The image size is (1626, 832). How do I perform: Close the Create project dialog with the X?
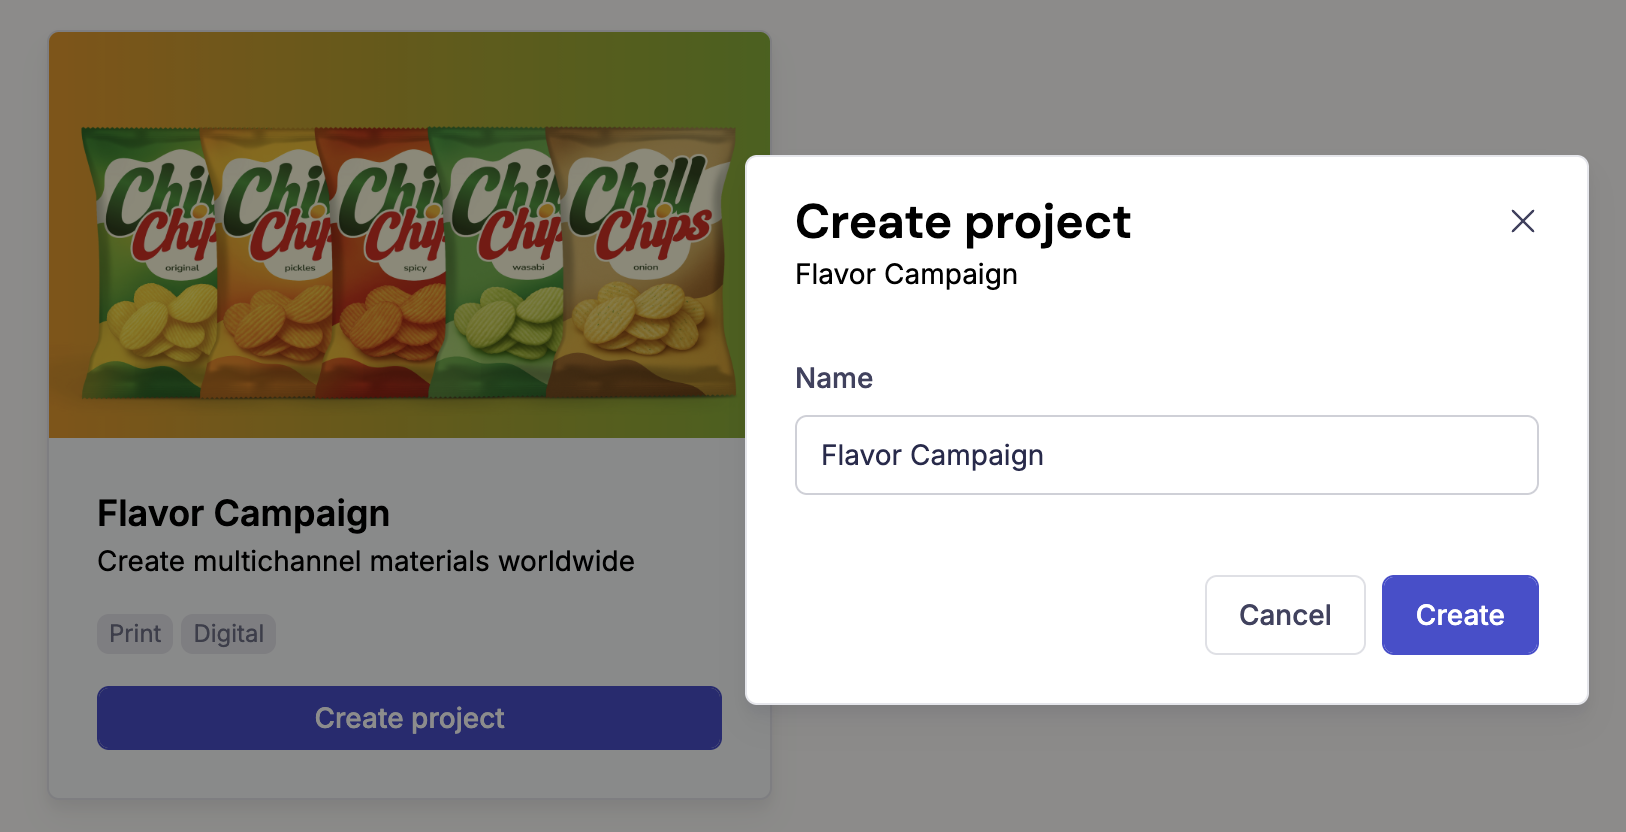1523,221
